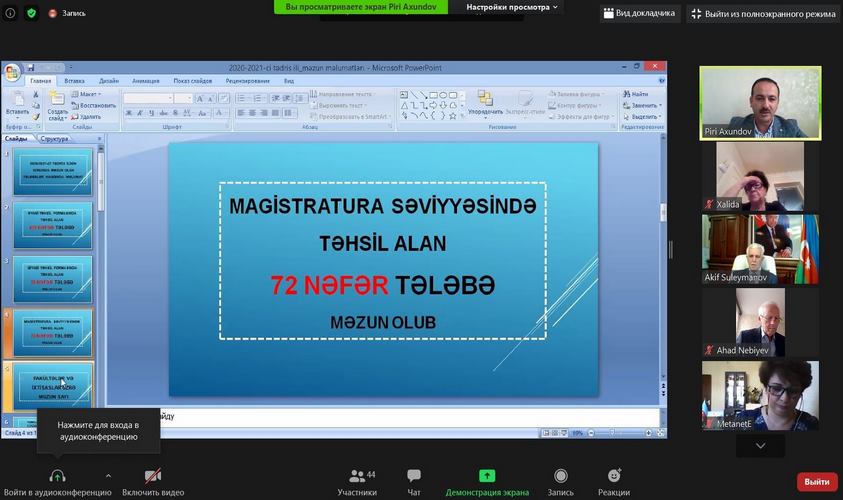Click the green encryption shield icon
This screenshot has height=500, width=843.
31,13
